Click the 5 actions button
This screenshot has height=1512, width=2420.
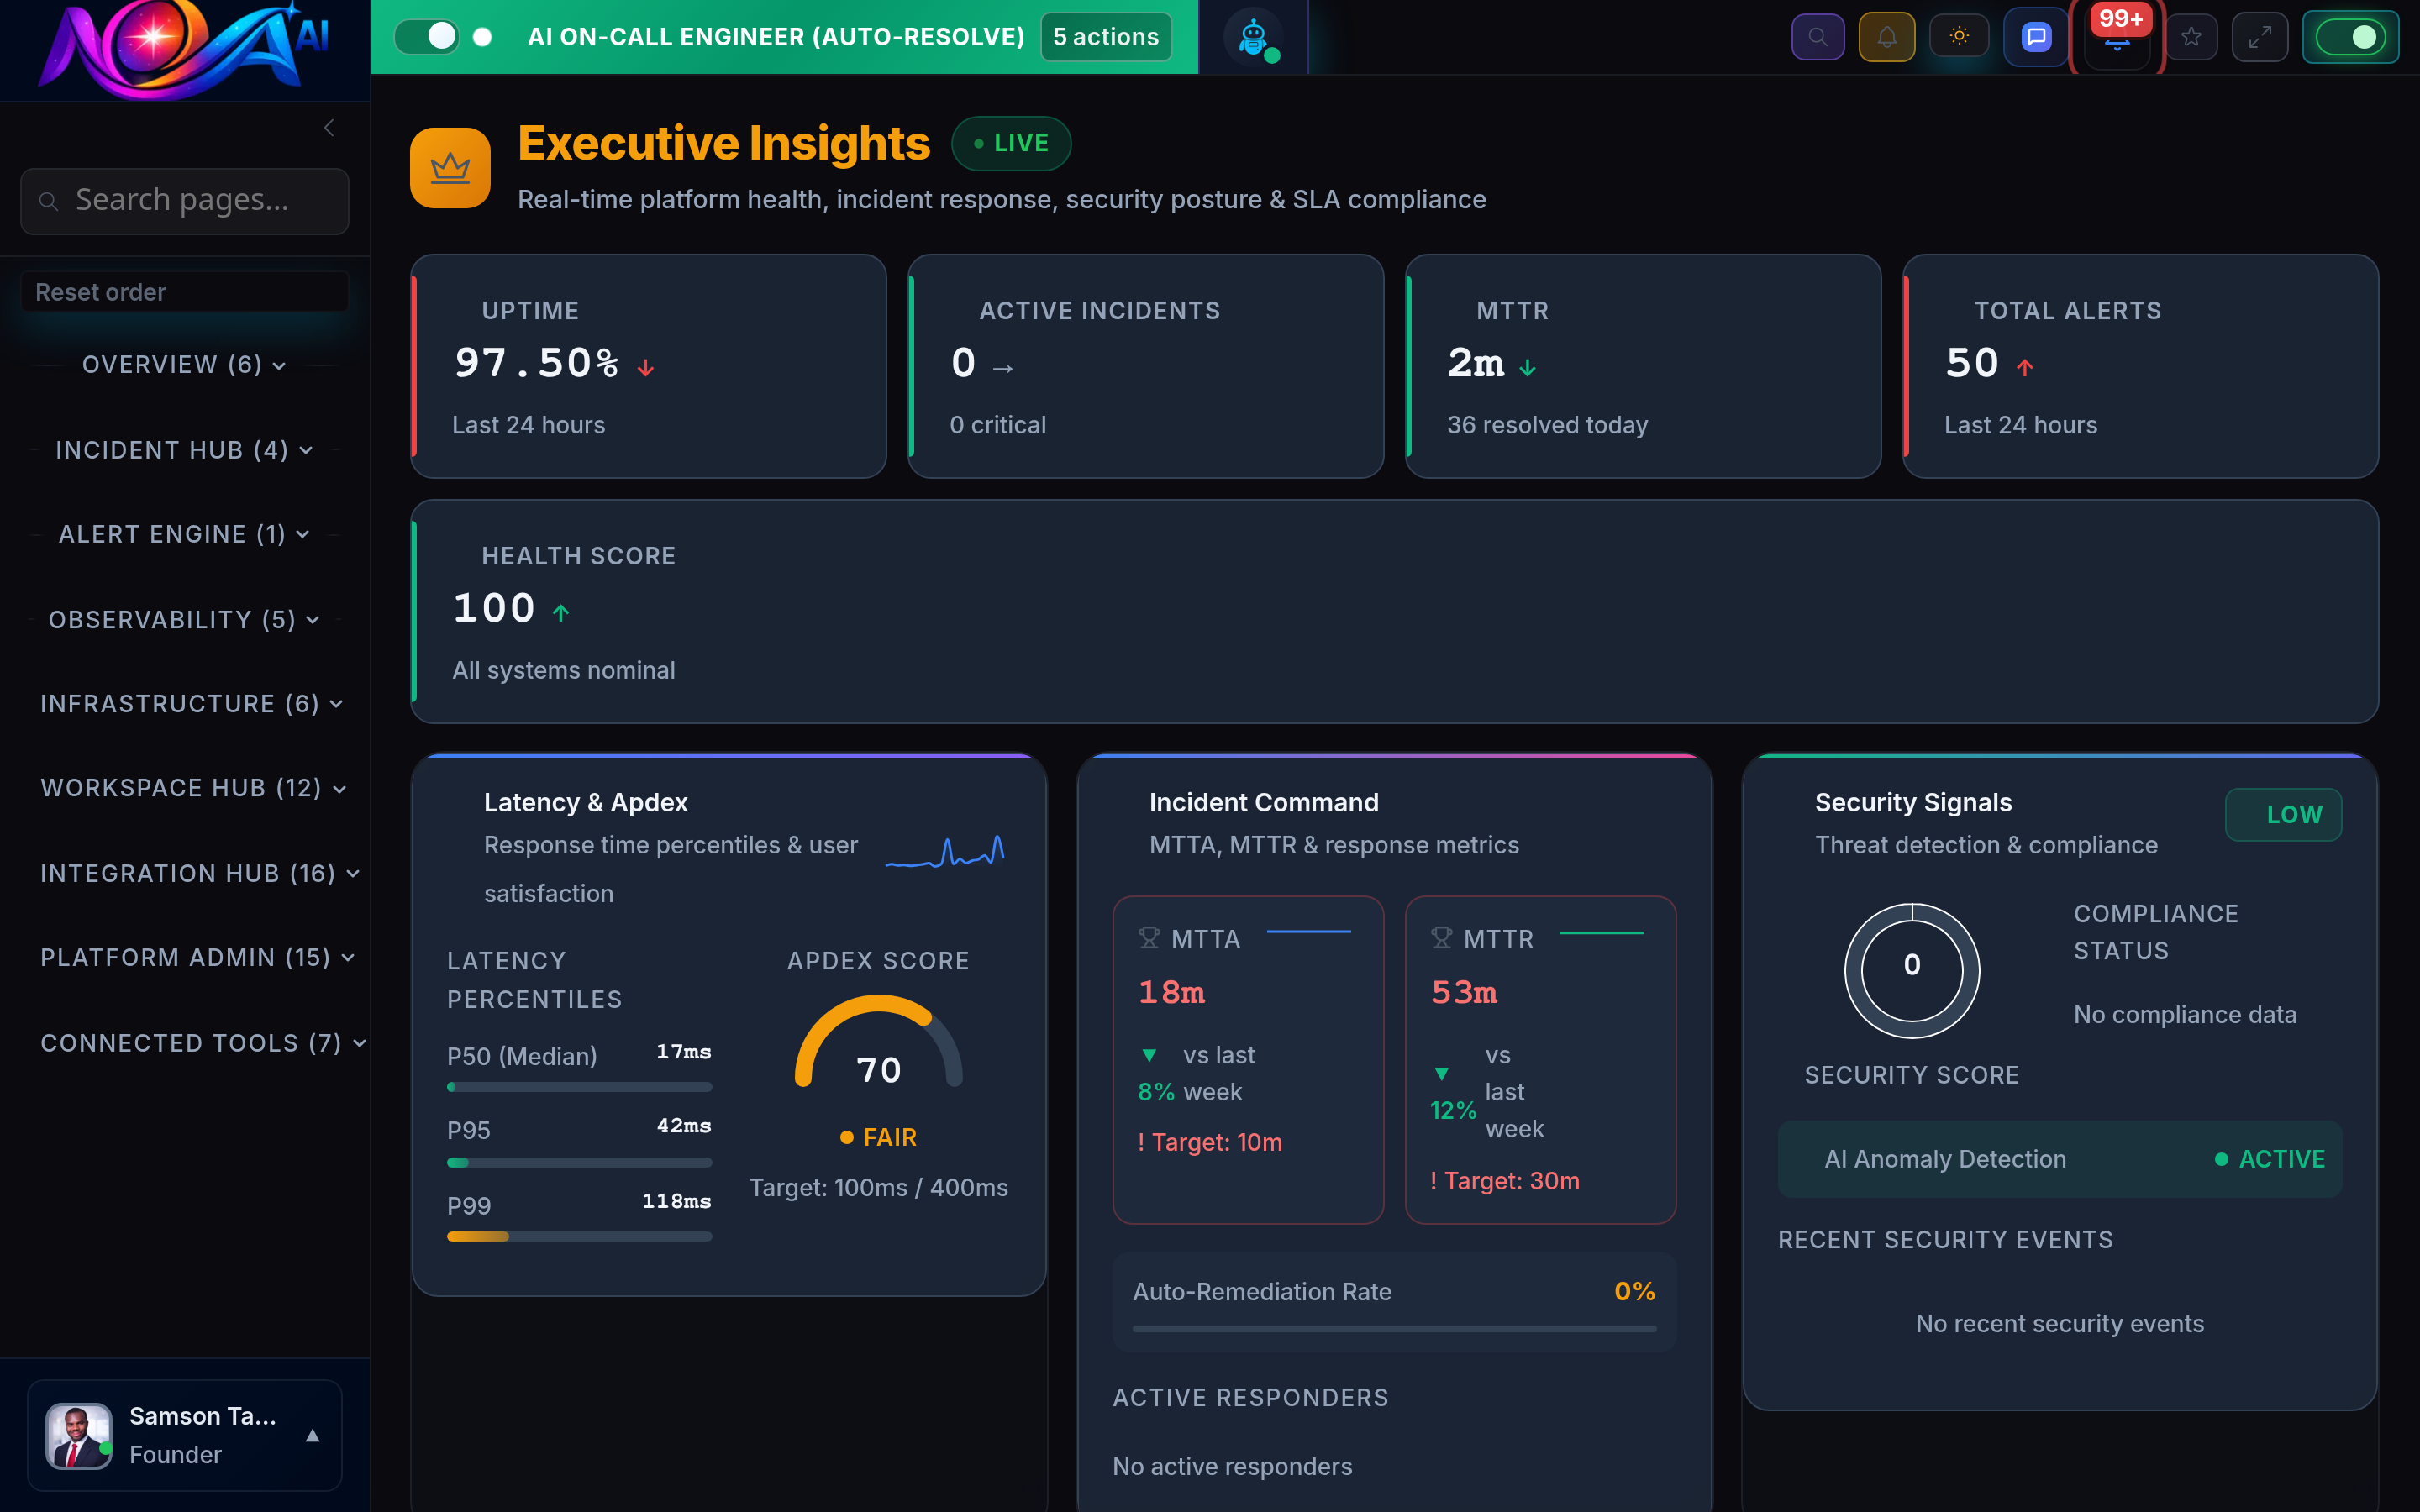pos(1105,36)
